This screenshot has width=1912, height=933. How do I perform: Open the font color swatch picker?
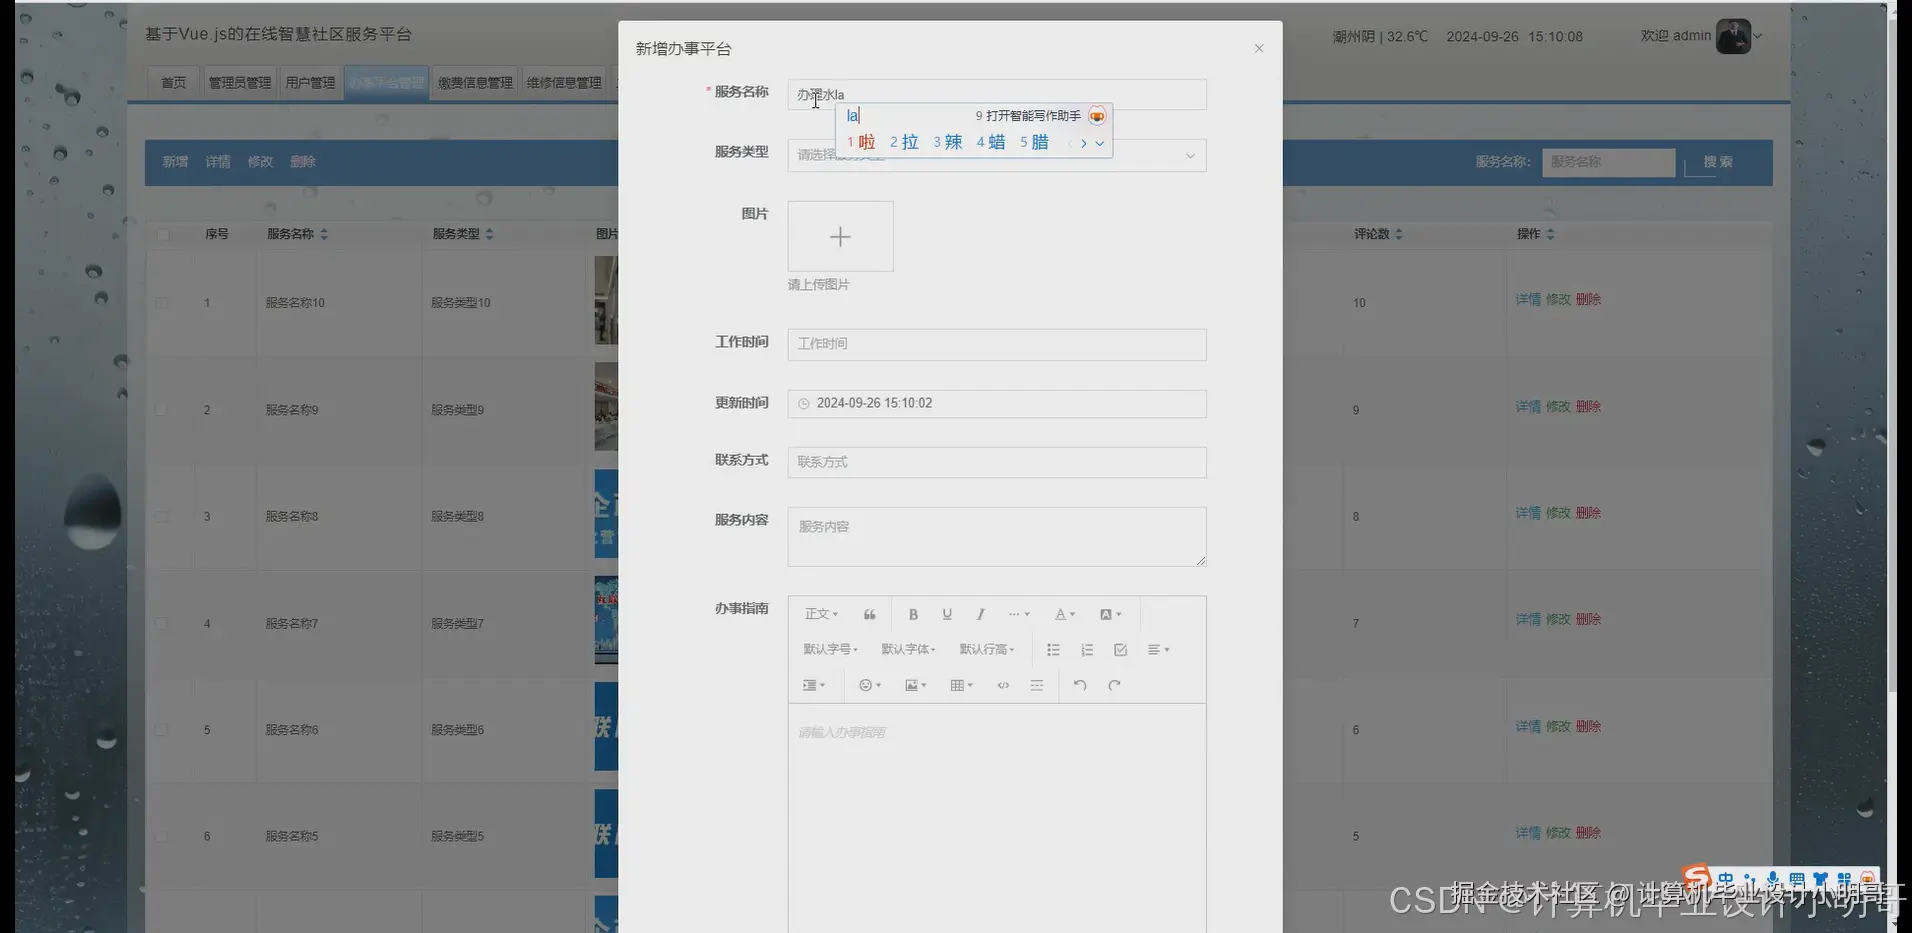click(x=1063, y=614)
